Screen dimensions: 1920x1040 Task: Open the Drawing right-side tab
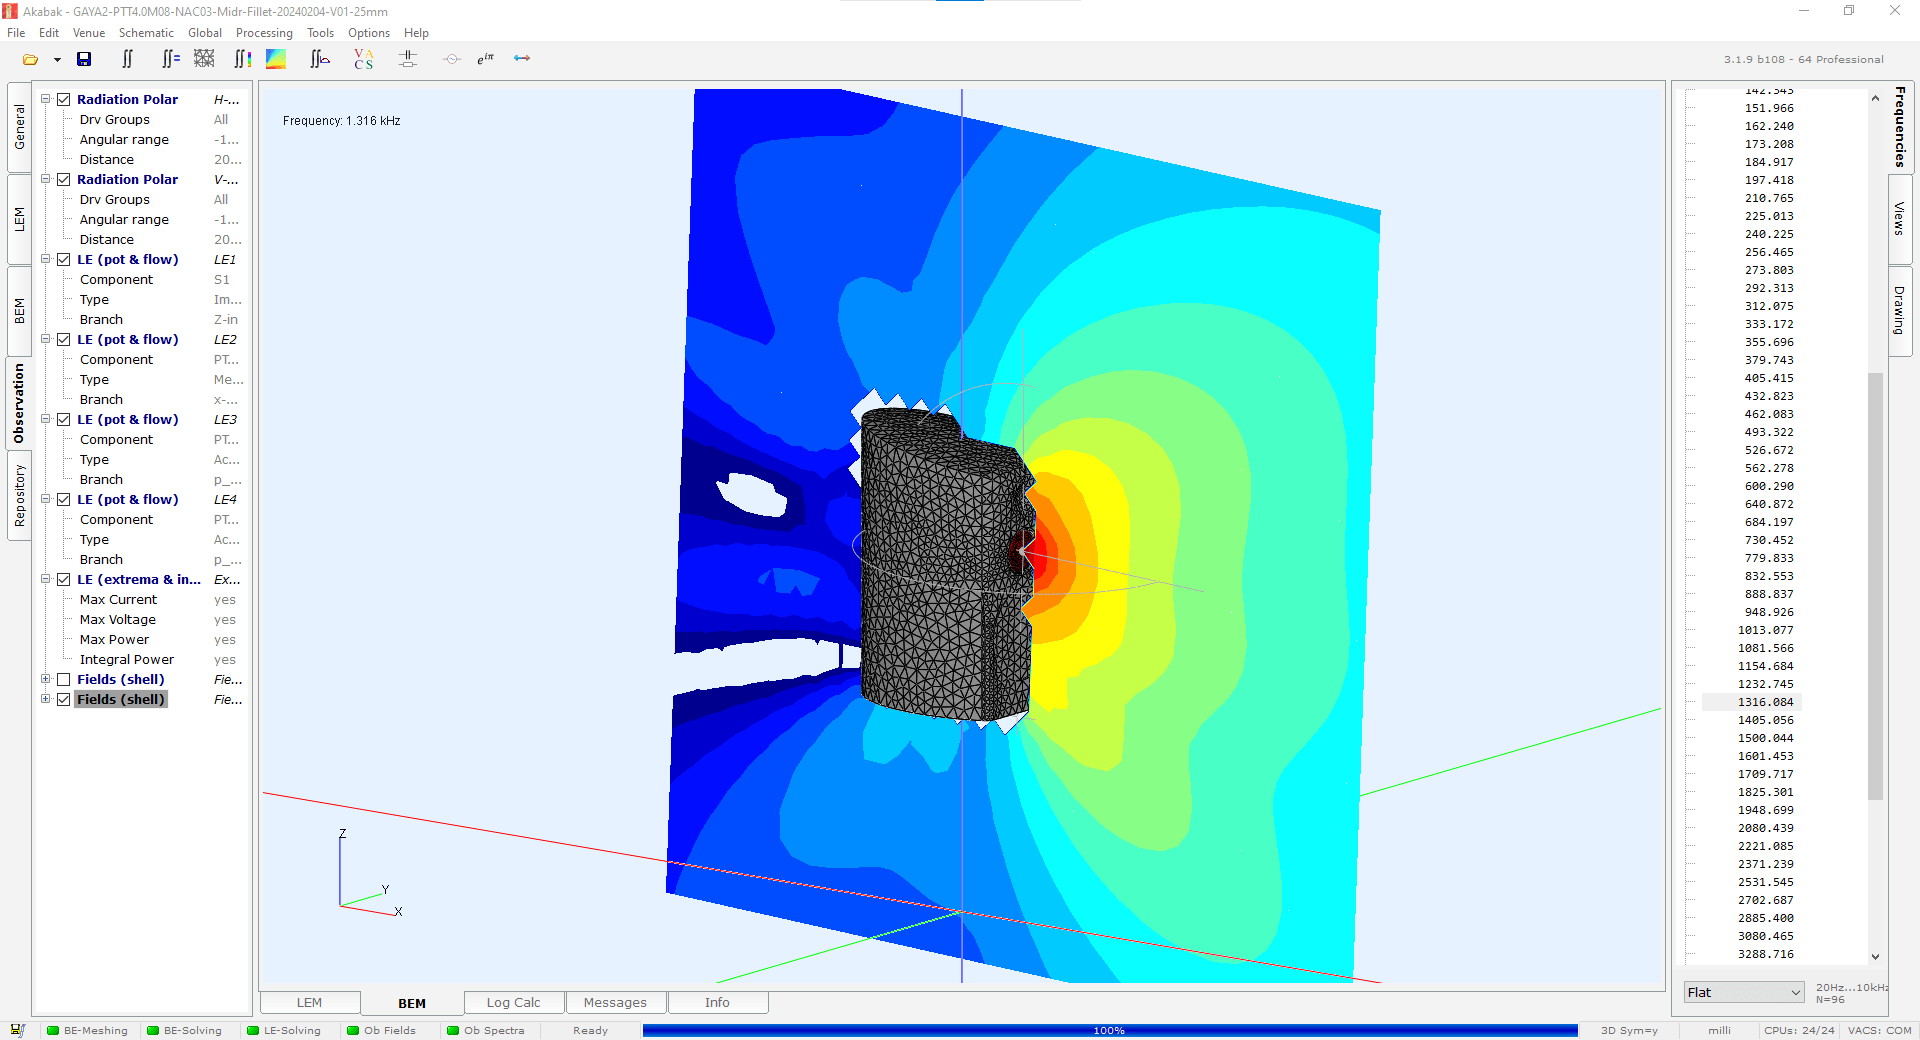[1899, 310]
